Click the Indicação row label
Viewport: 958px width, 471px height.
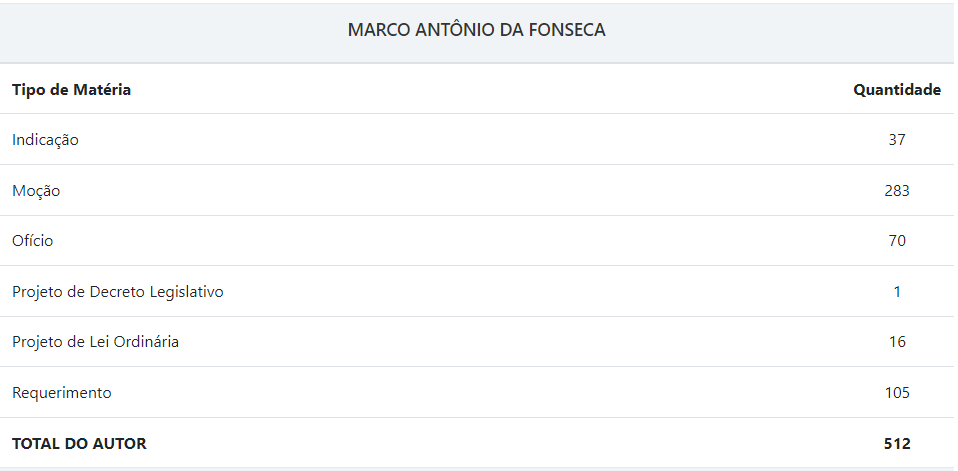(x=45, y=140)
